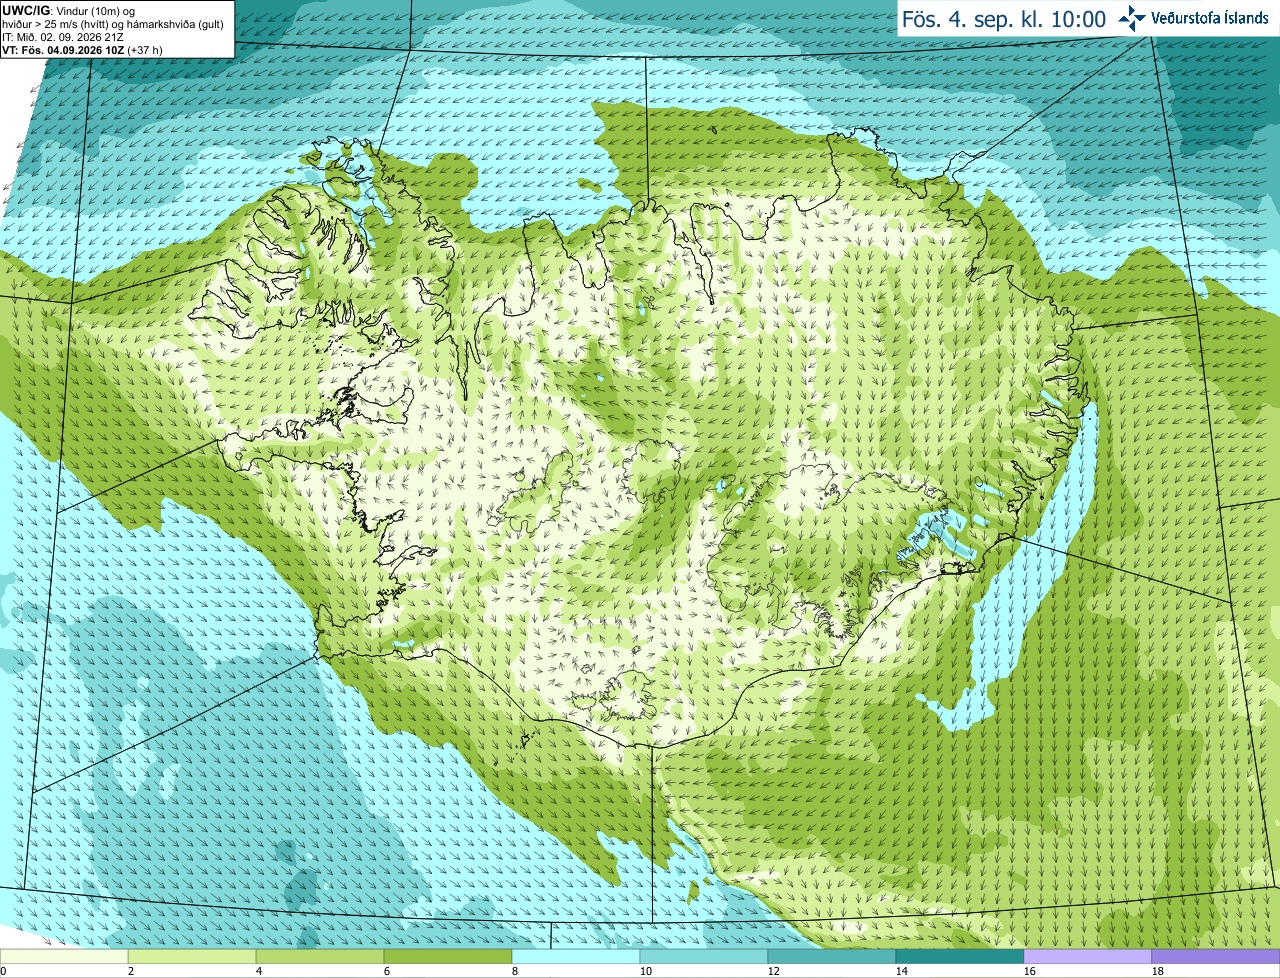Screen dimensions: 1280x978
Task: Click the IT: Mið. 02. 09. 2026 21Z line
Action: [63, 37]
